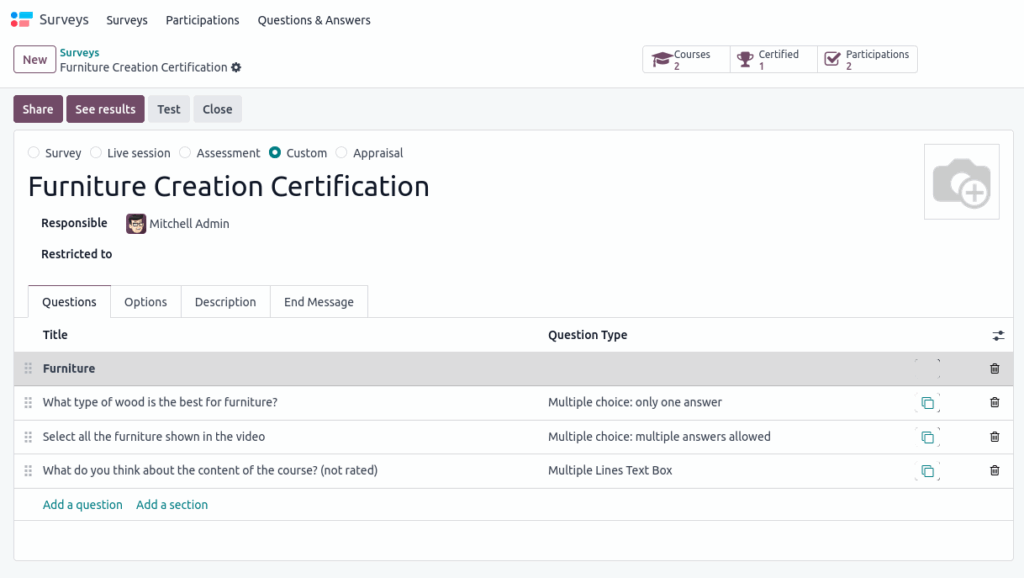Duplicate the 'Select all the furniture' question

tap(927, 437)
